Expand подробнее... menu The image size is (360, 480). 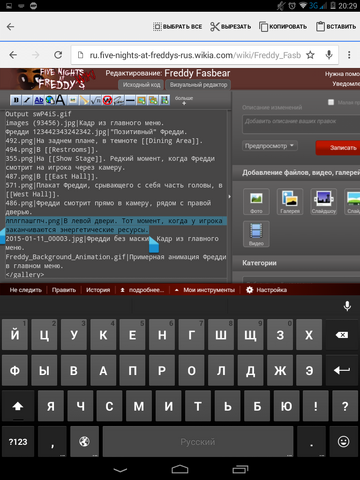tap(142, 290)
